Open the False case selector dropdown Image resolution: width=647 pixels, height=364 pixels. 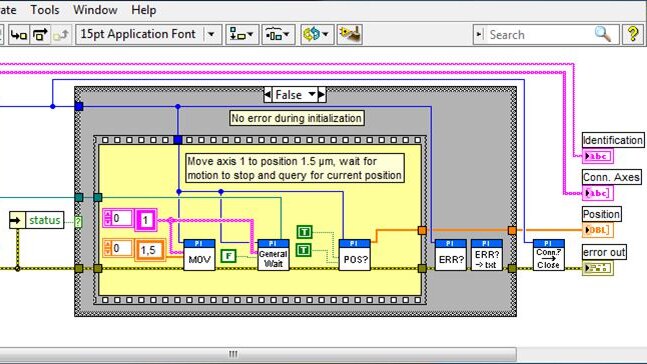(312, 95)
